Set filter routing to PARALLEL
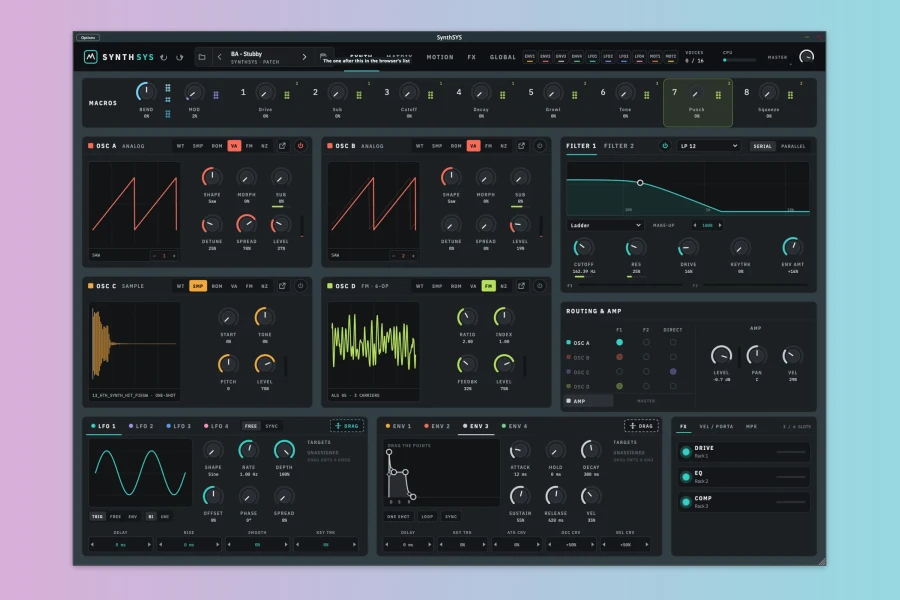This screenshot has width=900, height=600. tap(793, 146)
